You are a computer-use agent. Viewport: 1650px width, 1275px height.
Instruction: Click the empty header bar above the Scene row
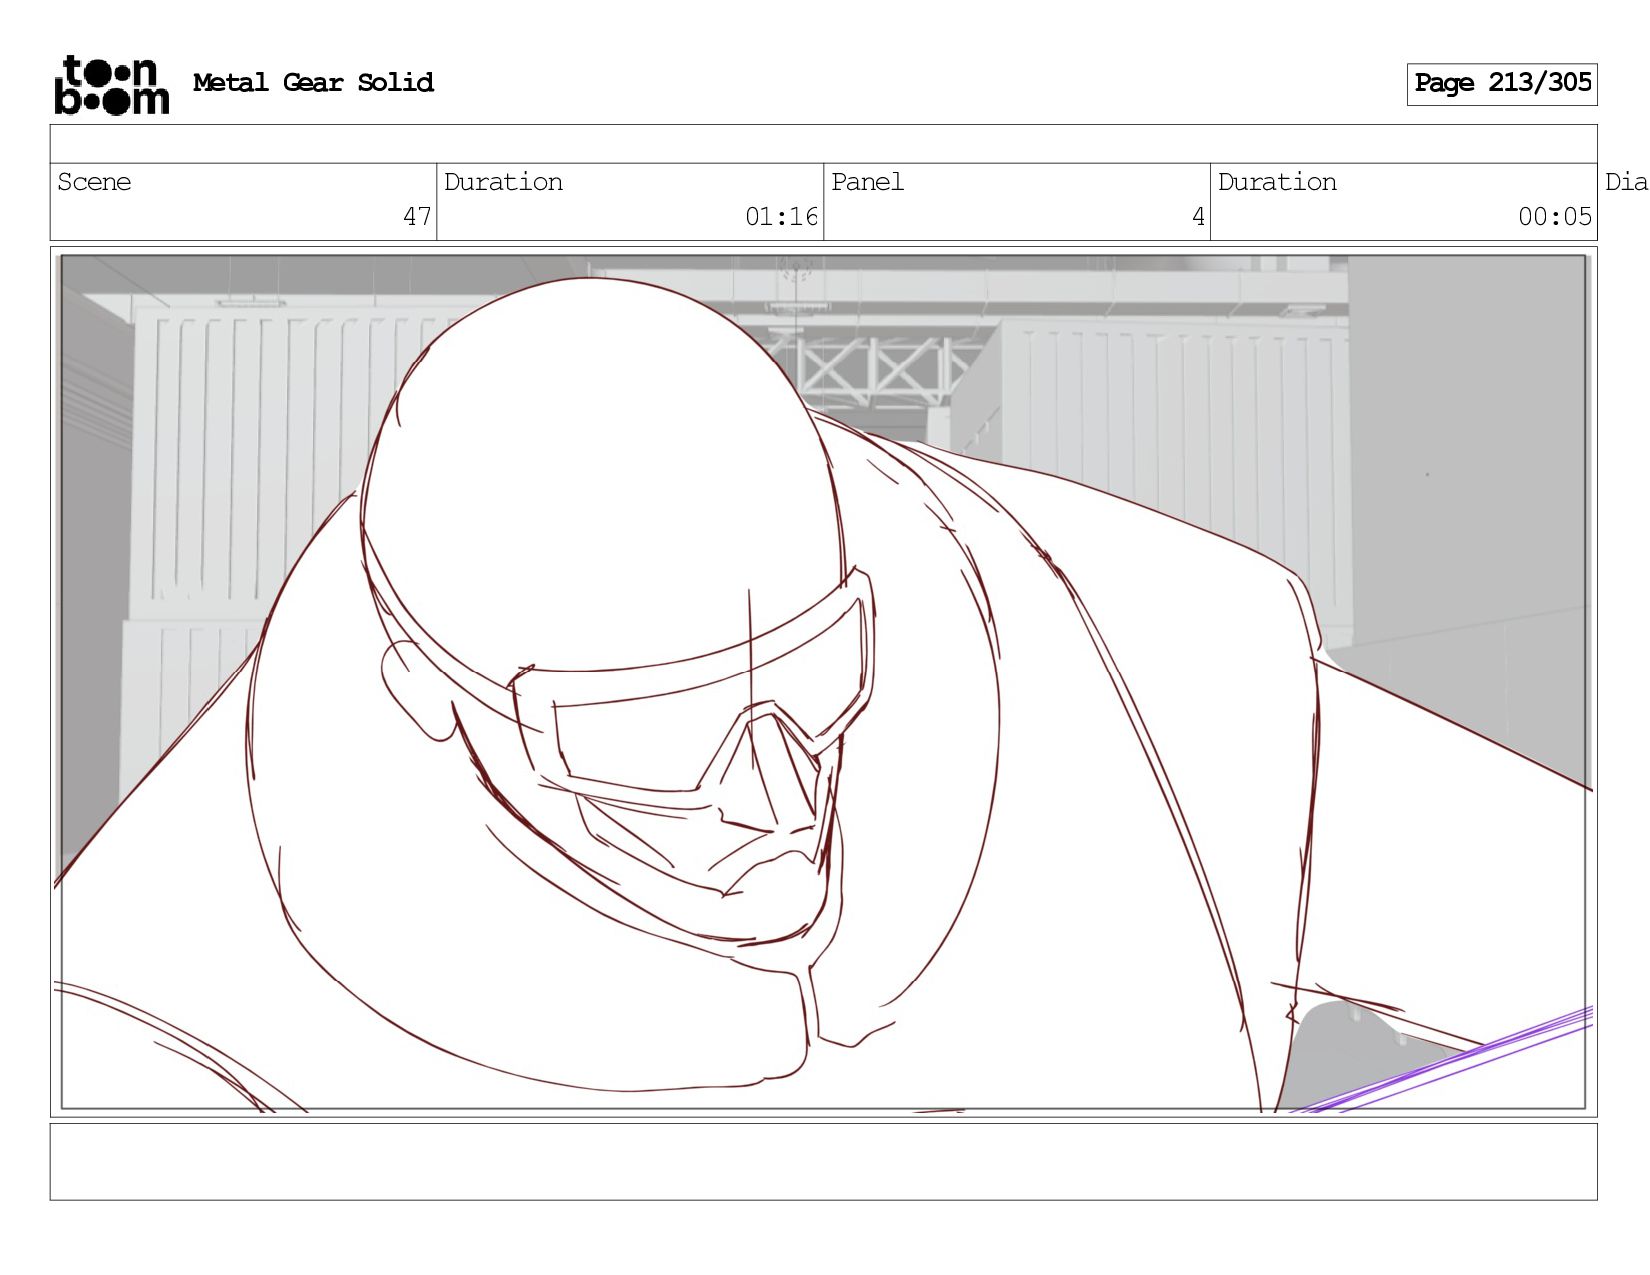point(823,144)
